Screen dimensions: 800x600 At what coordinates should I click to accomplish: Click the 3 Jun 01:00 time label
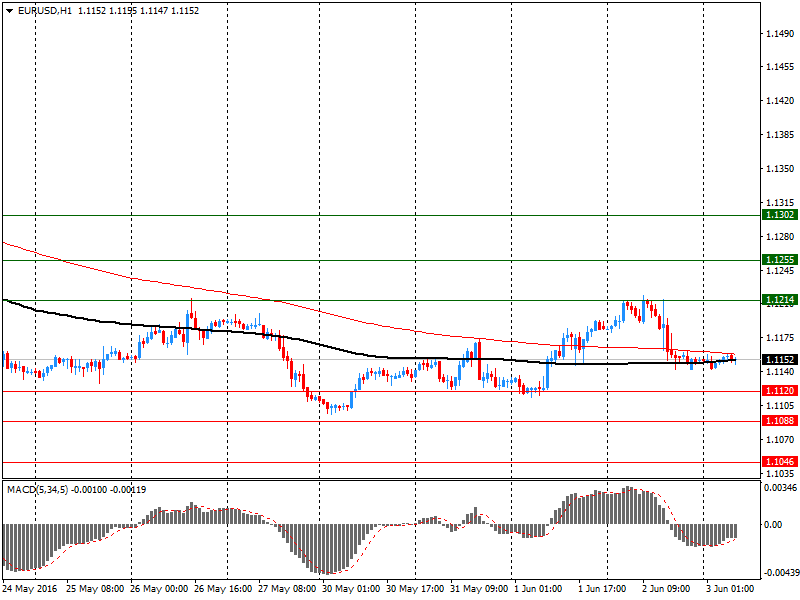(730, 589)
